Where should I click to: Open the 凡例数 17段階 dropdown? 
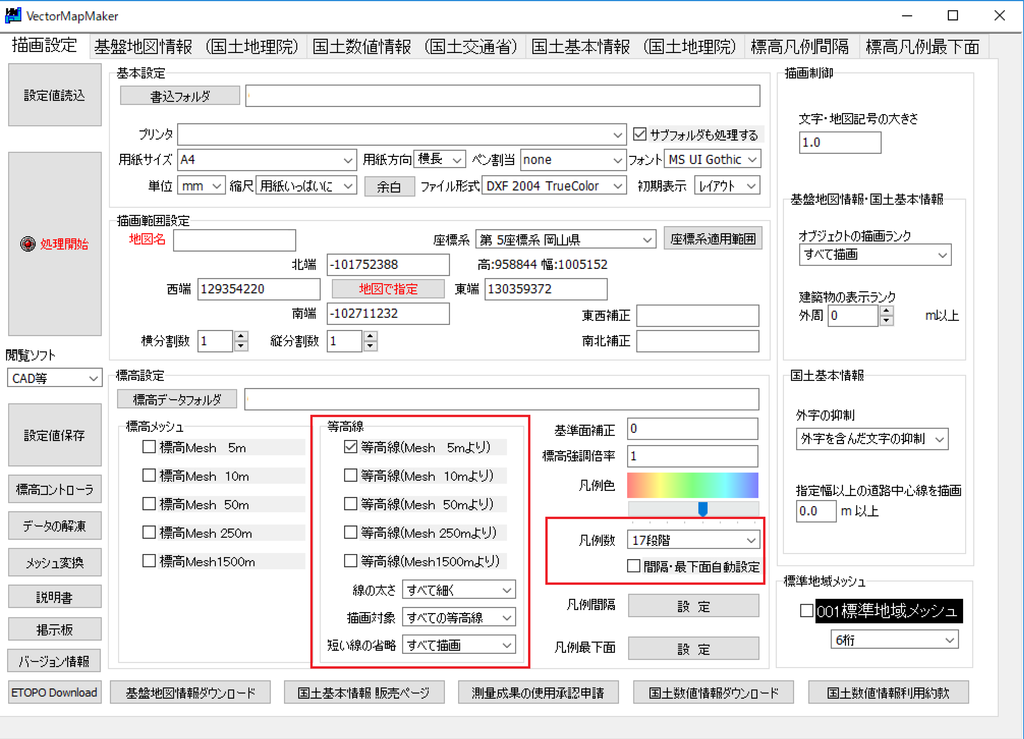[749, 540]
